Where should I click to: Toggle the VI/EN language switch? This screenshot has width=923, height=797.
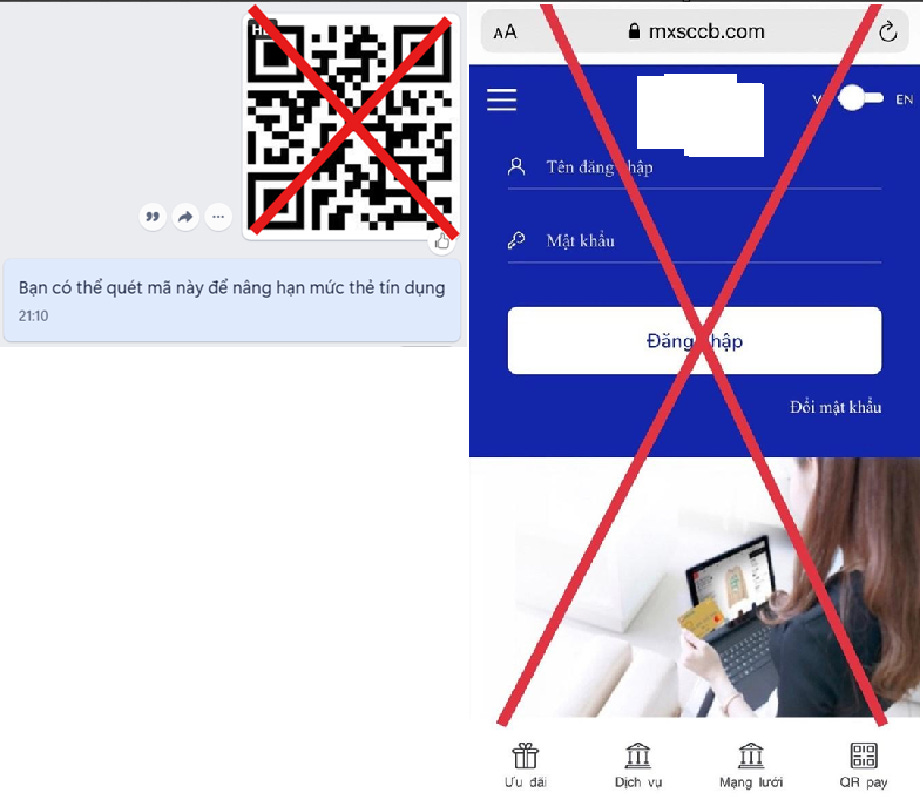860,98
